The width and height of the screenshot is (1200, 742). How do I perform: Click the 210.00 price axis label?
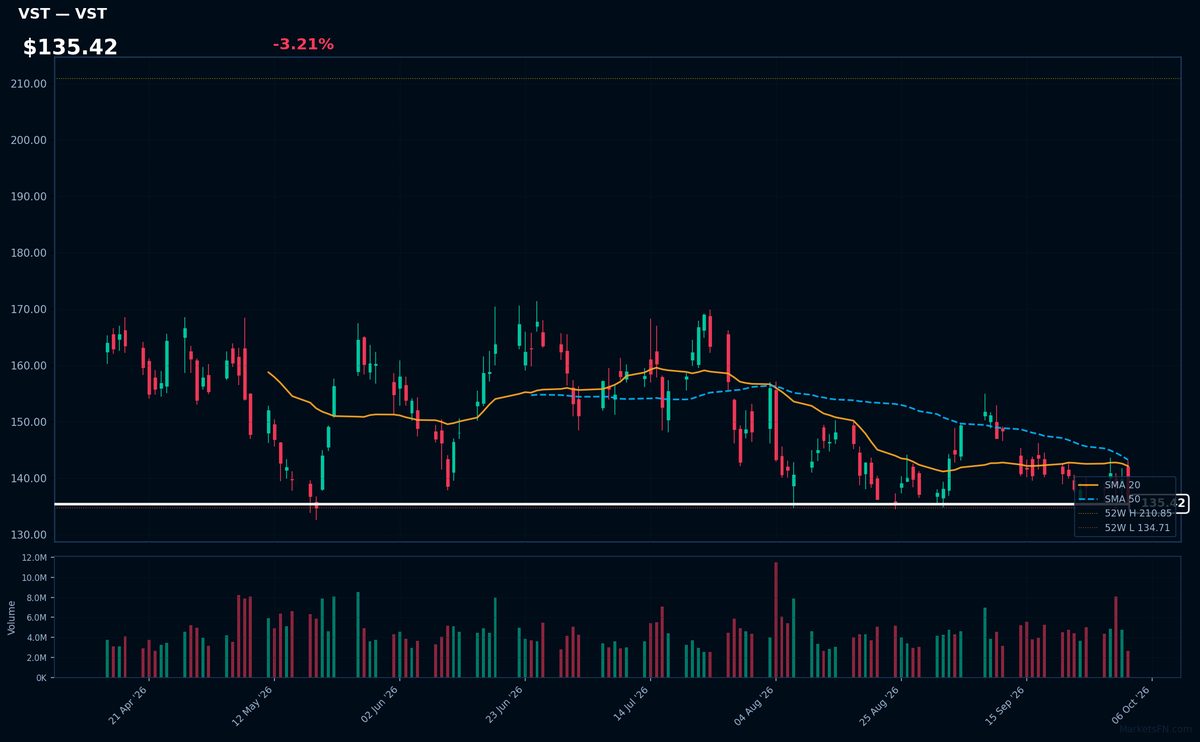28,84
